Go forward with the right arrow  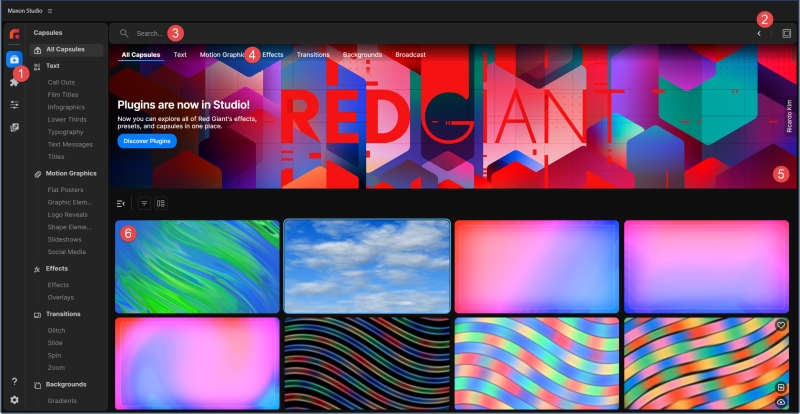pos(771,34)
